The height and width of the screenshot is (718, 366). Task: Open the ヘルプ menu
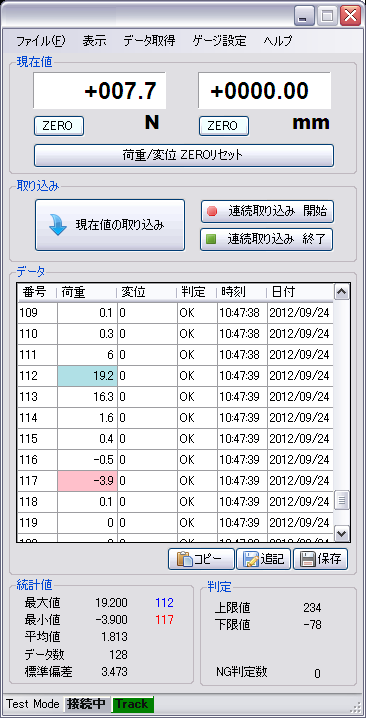click(x=278, y=41)
